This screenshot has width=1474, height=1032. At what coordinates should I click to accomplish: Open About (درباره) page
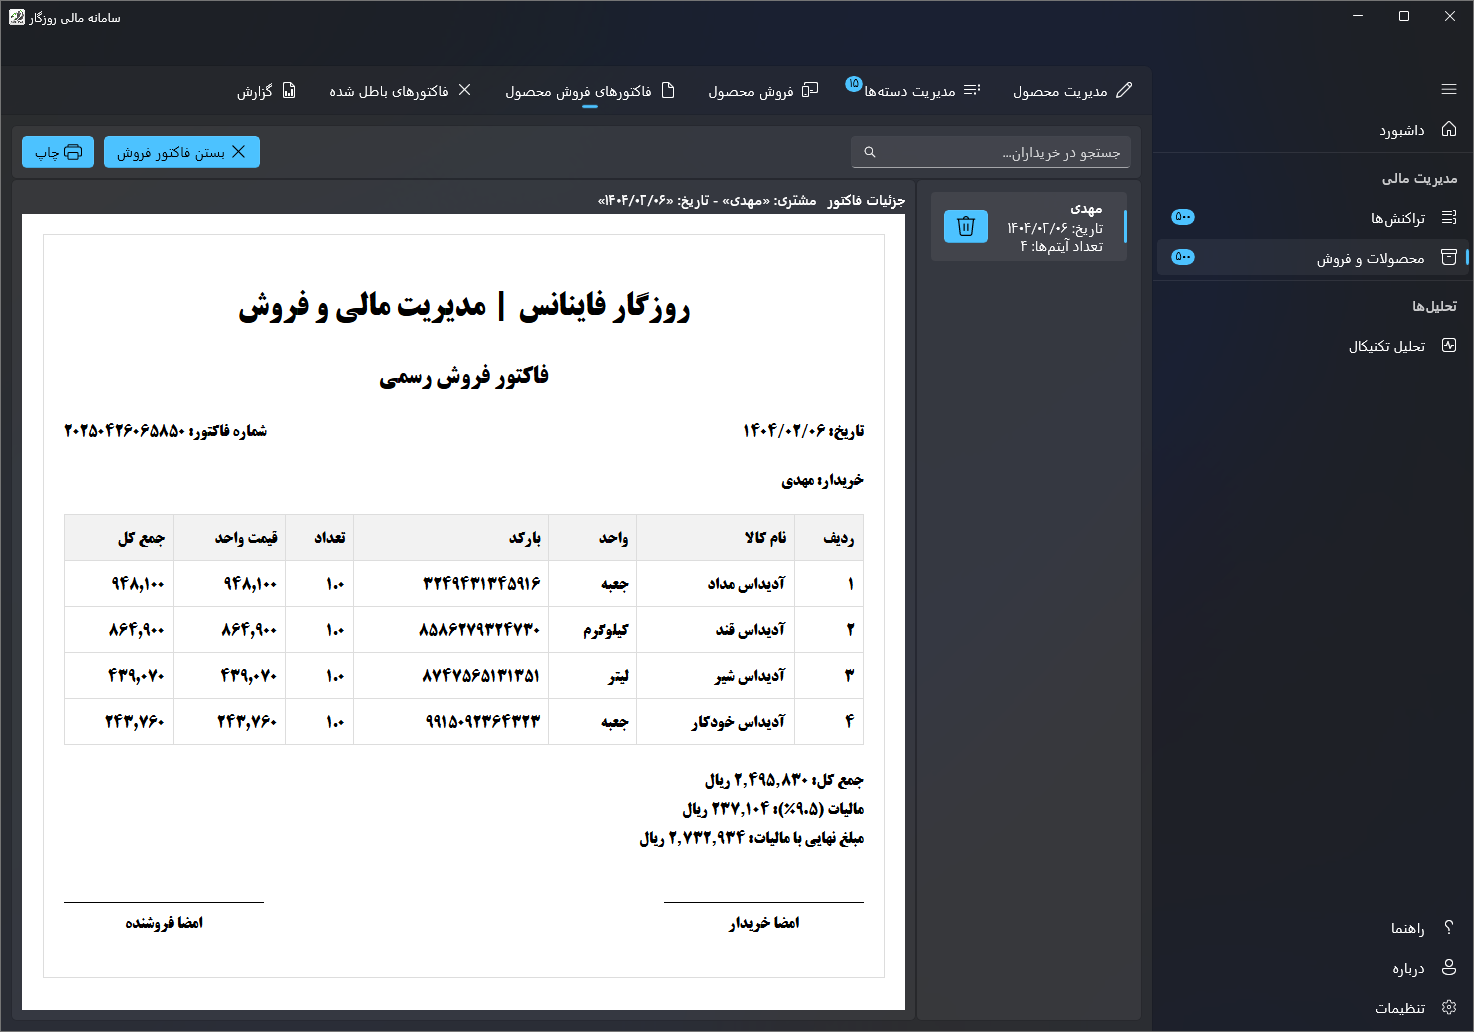click(1313, 968)
